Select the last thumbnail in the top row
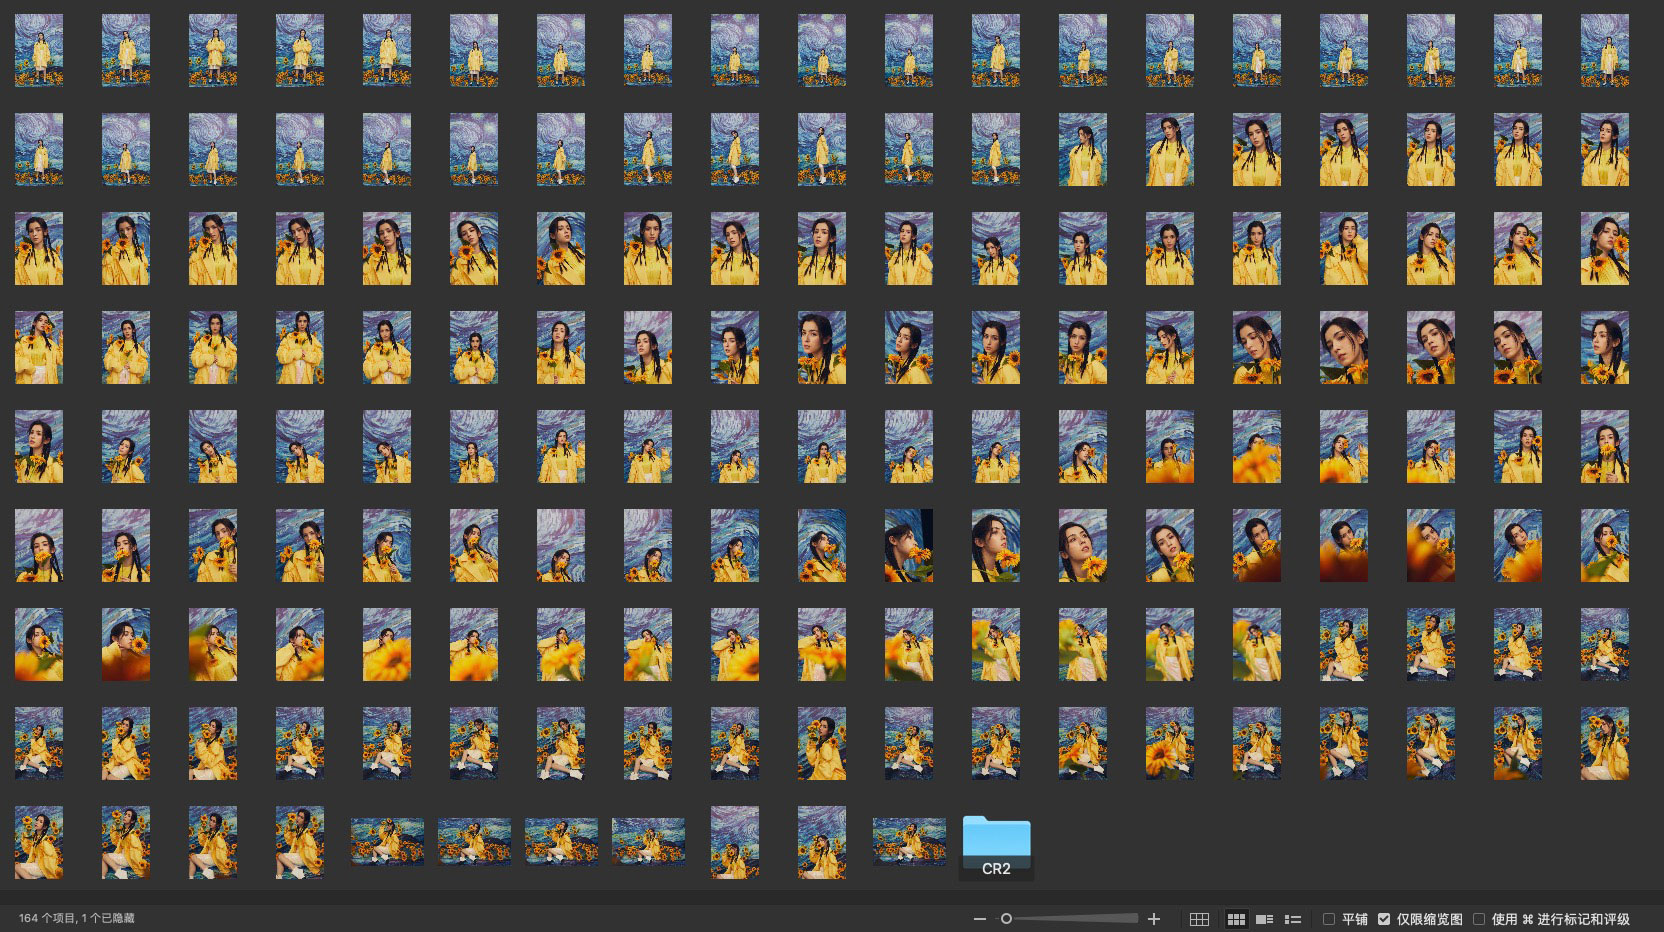Screen dimensions: 1664x932 pos(1604,50)
